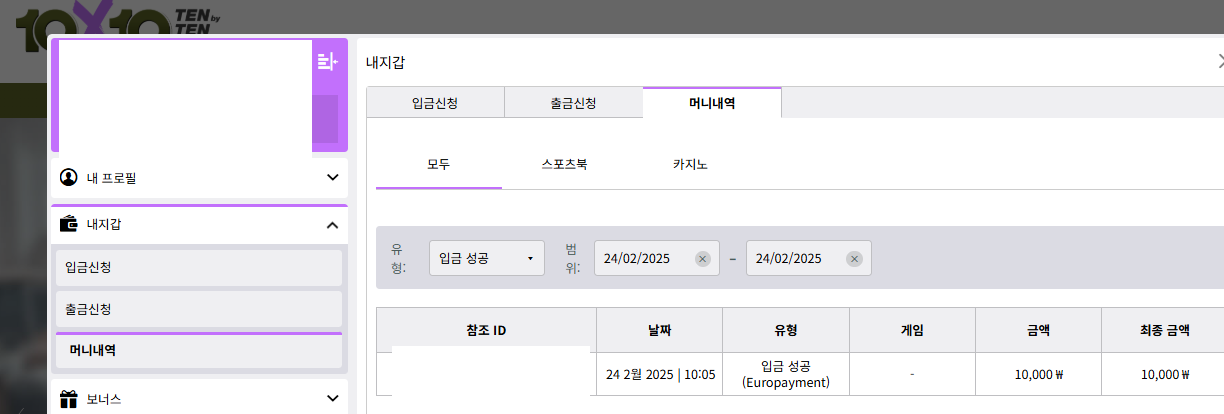Clear the end date with X icon
Screen dimensions: 1224x414
pos(854,259)
